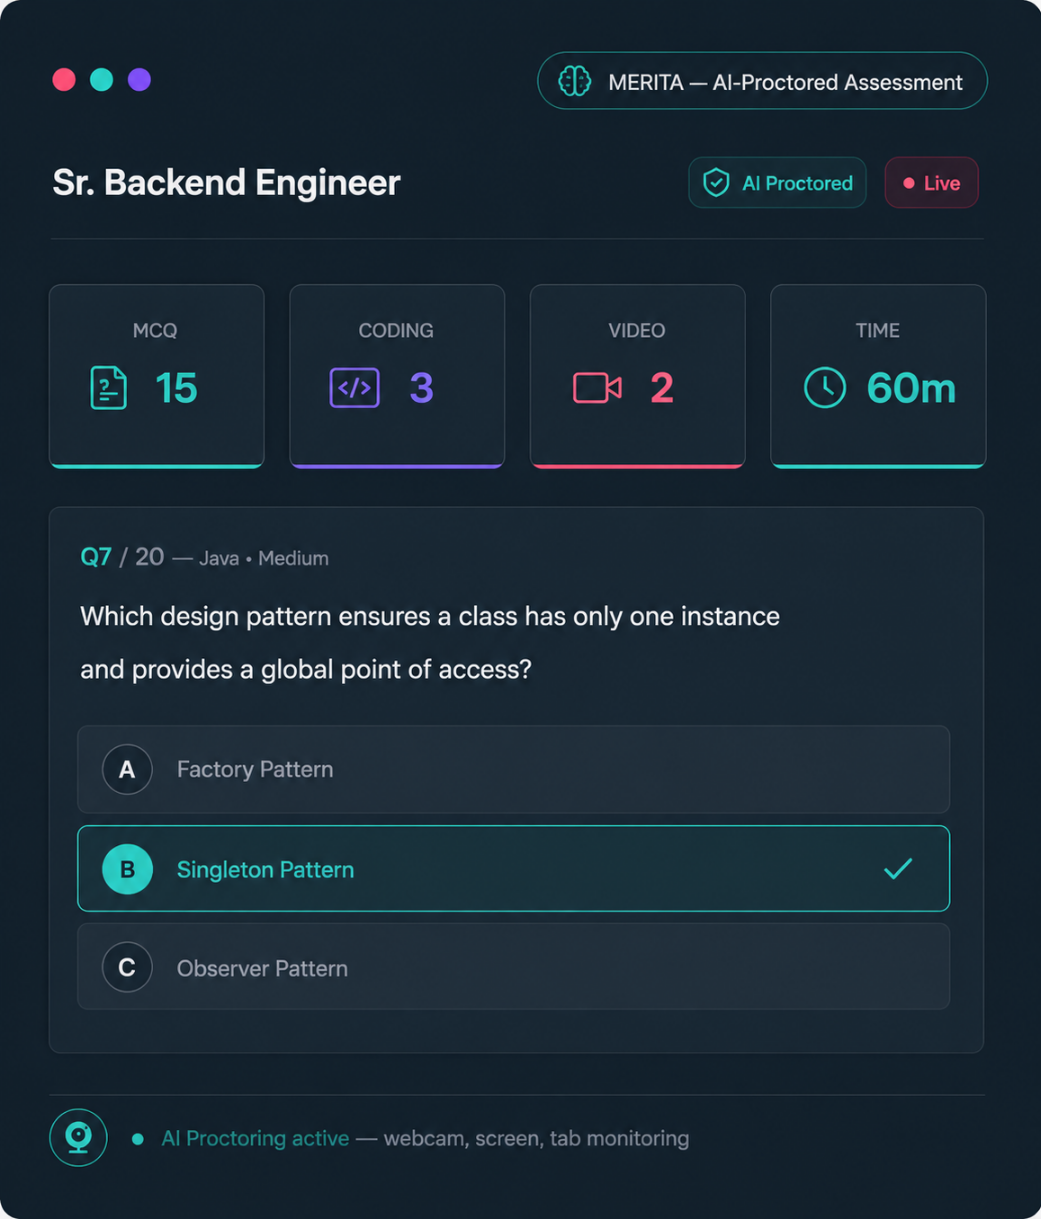Image resolution: width=1041 pixels, height=1219 pixels.
Task: Click the AI Proctored badge
Action: 777,183
